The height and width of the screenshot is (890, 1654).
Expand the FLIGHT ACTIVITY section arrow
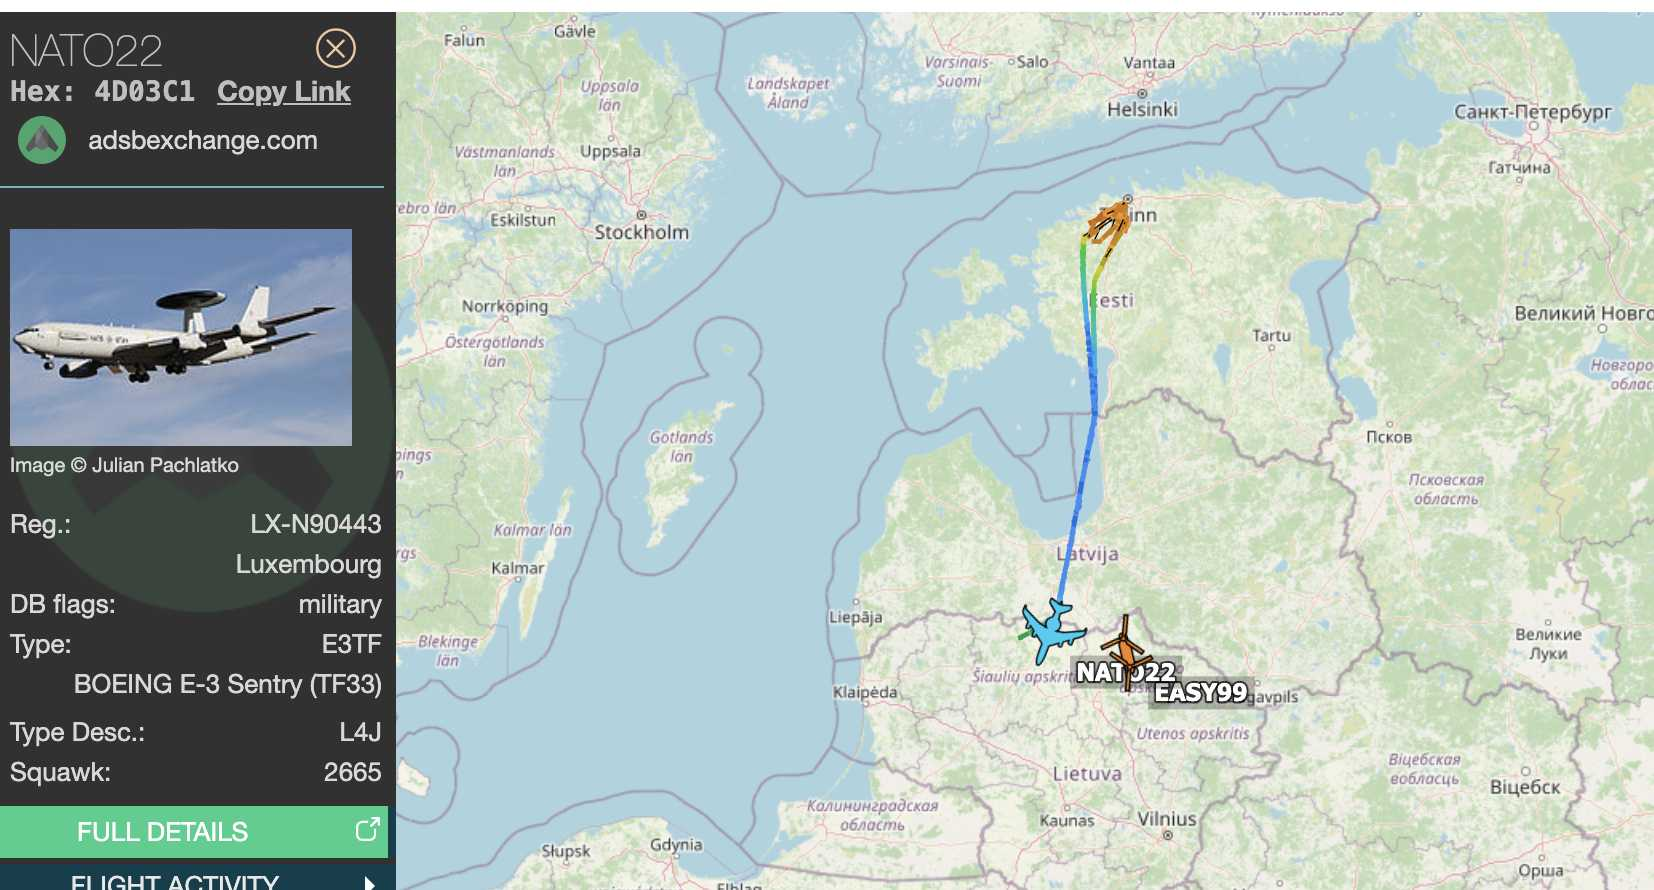point(370,883)
